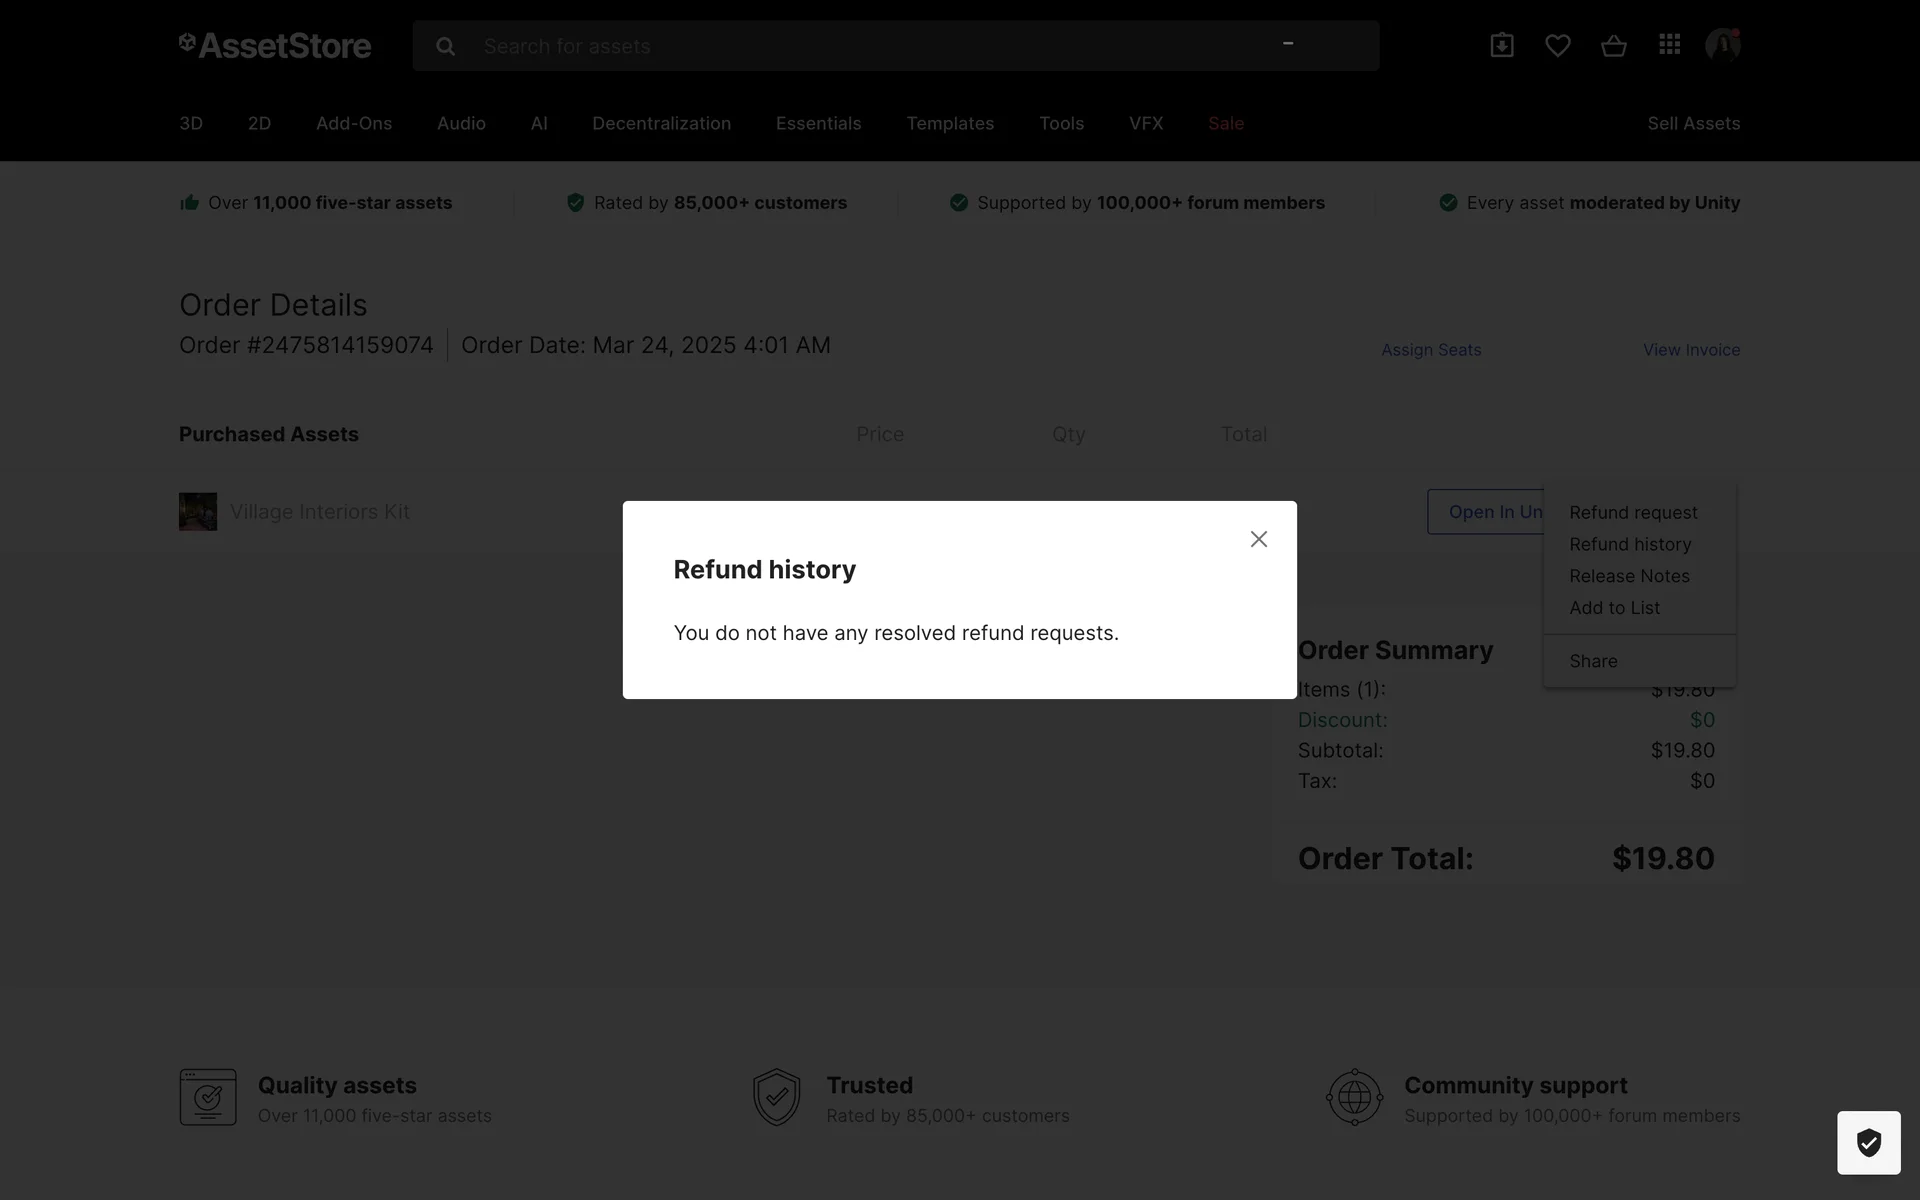Screen dimensions: 1920x1200
Task: Click the AssetStore logo
Action: point(275,46)
